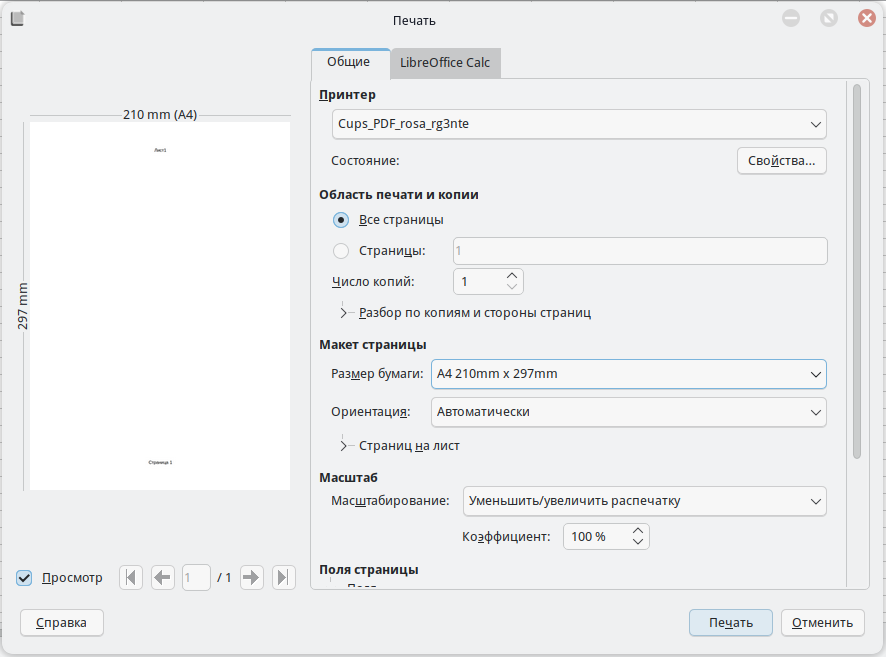Click the Отменить button
The height and width of the screenshot is (657, 886).
tap(823, 623)
